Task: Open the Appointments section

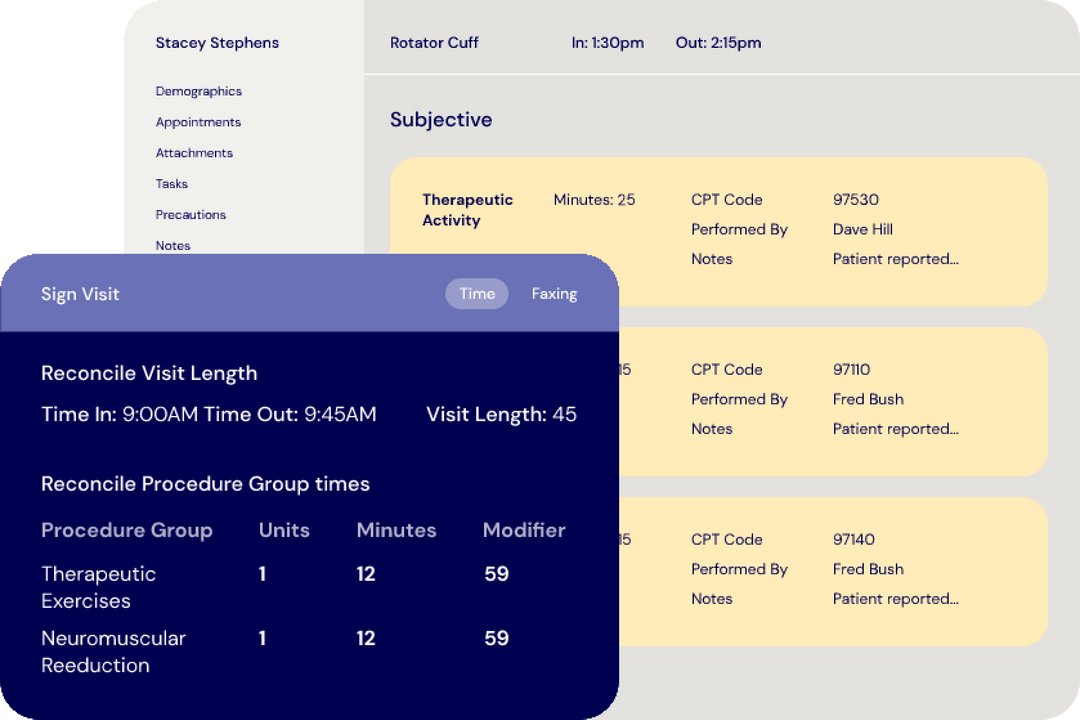Action: tap(198, 122)
